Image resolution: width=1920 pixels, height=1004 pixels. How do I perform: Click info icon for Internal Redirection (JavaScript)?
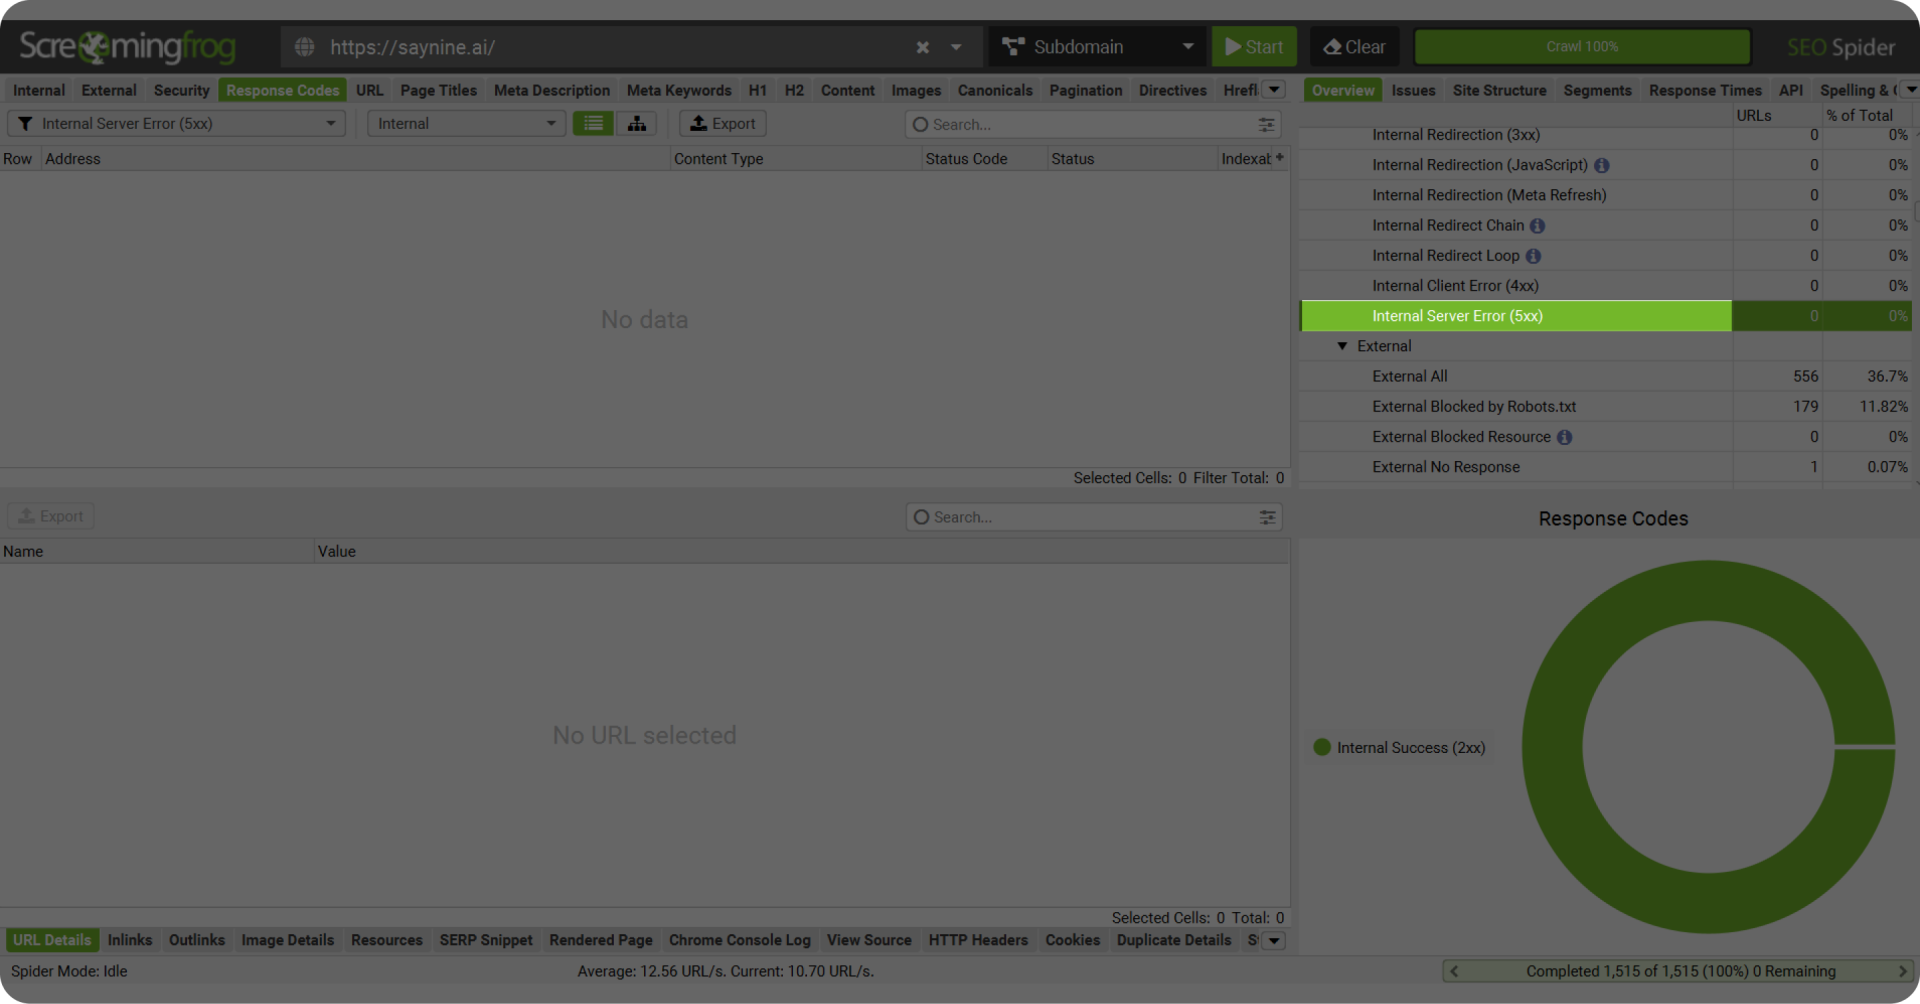pos(1602,166)
